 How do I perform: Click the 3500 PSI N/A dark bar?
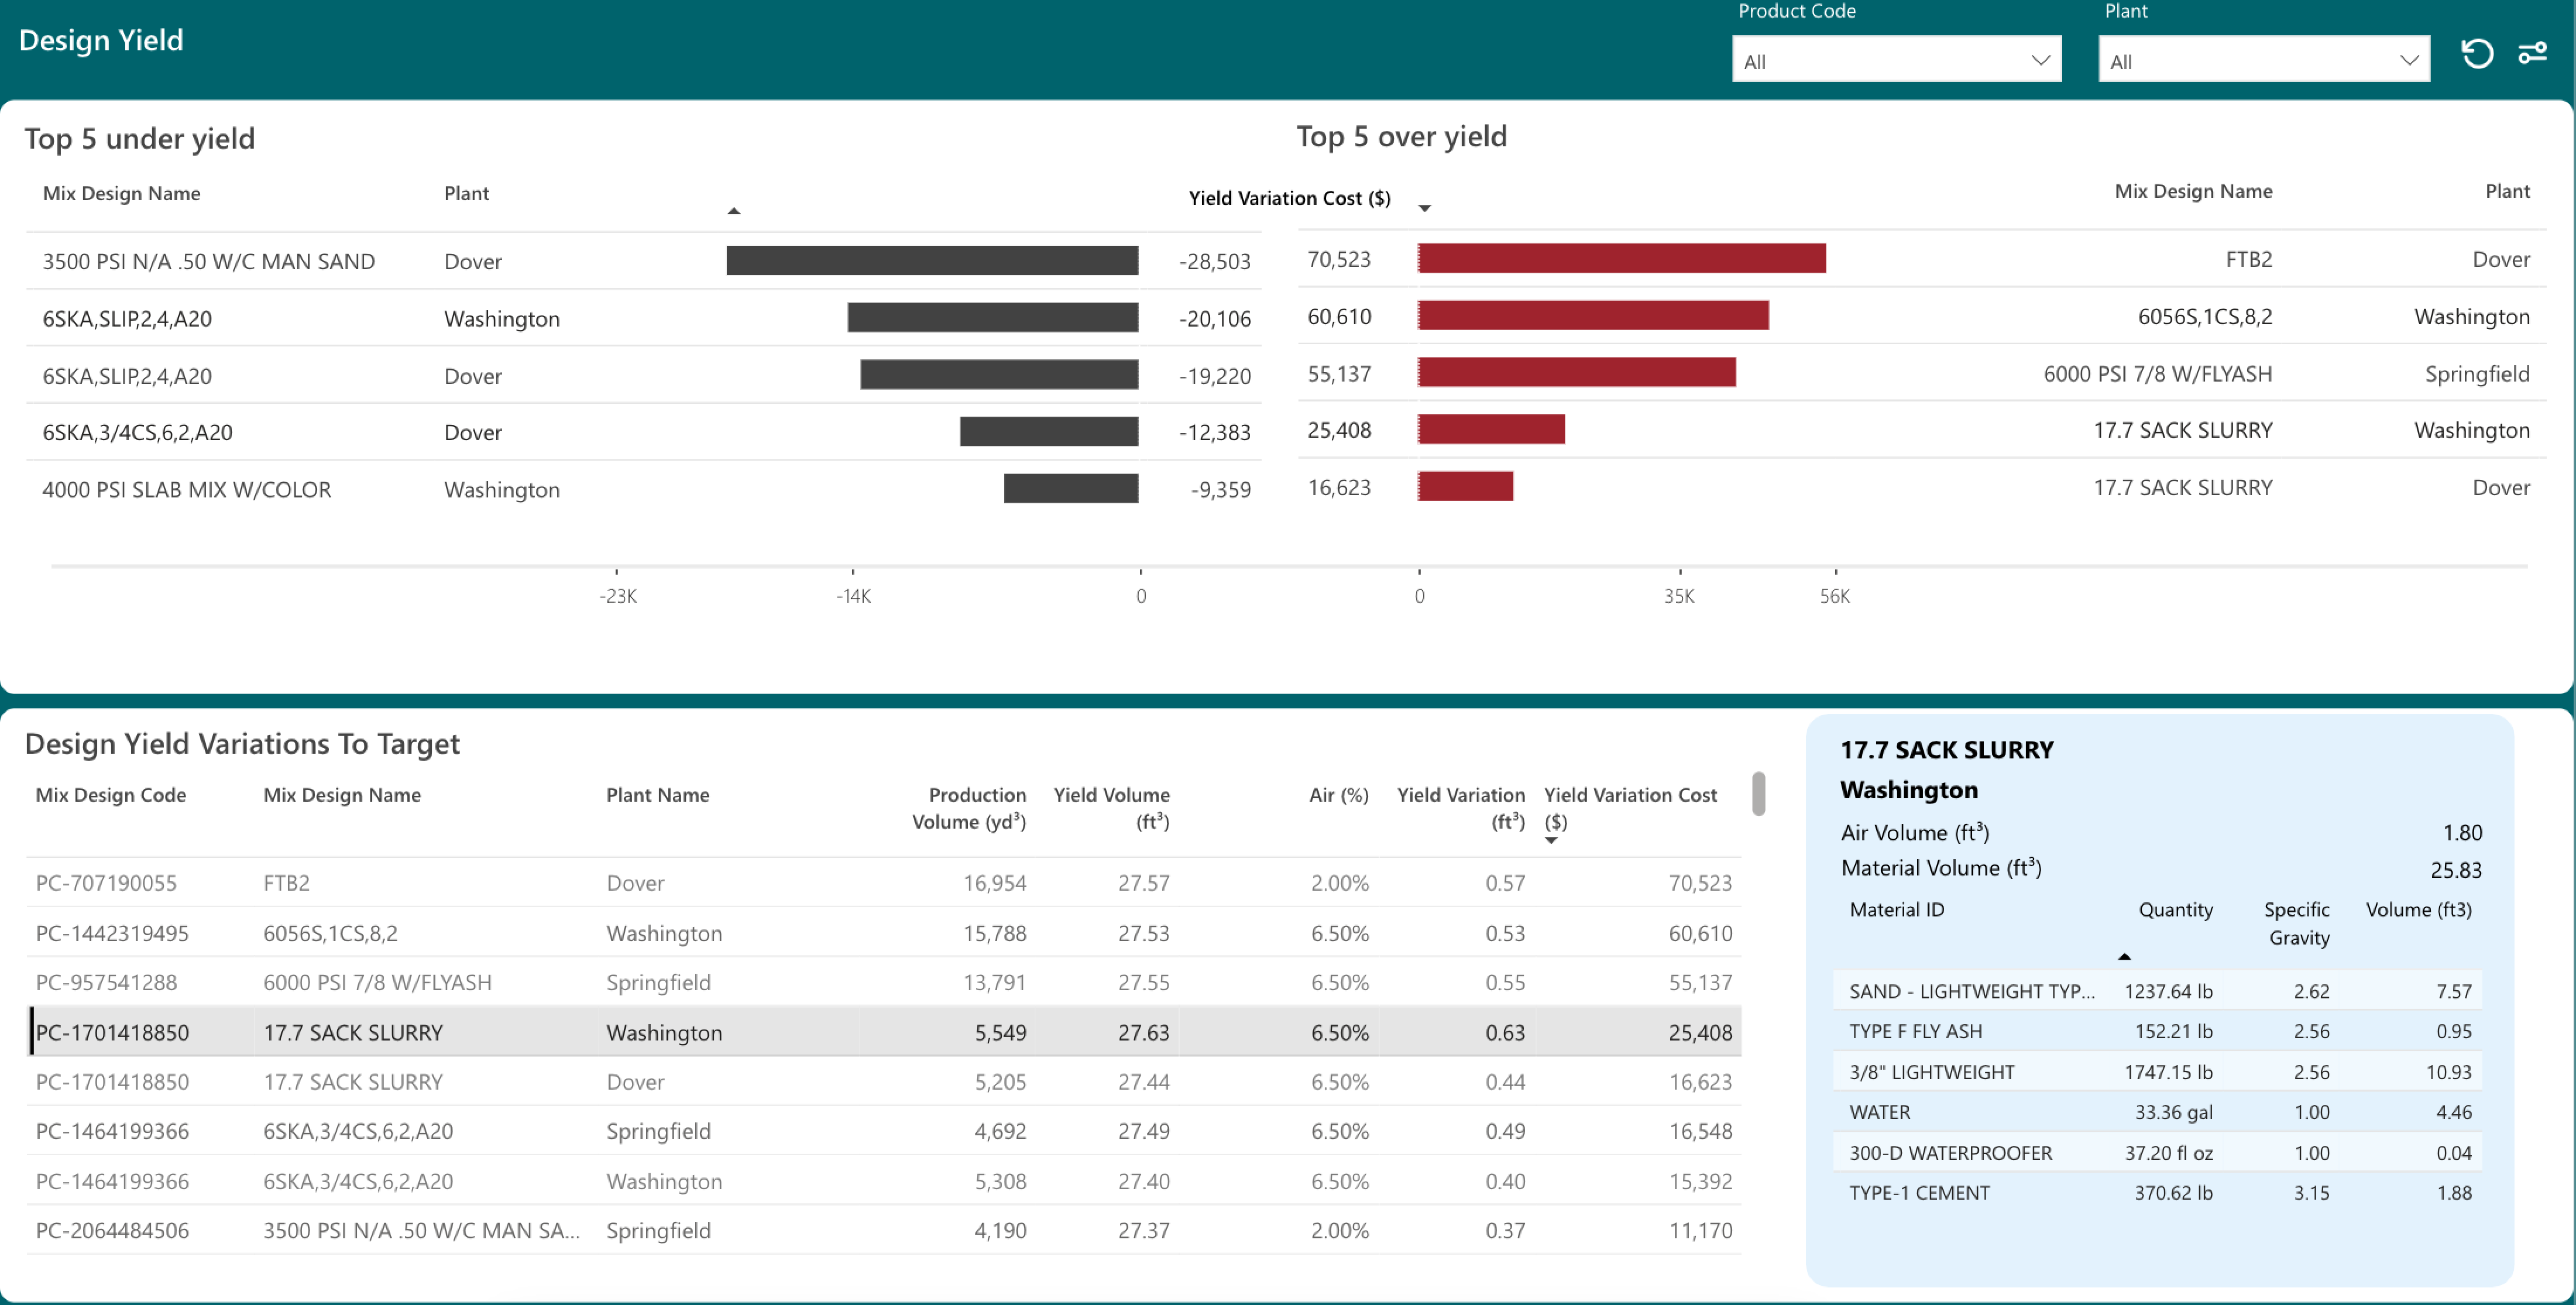(x=932, y=260)
